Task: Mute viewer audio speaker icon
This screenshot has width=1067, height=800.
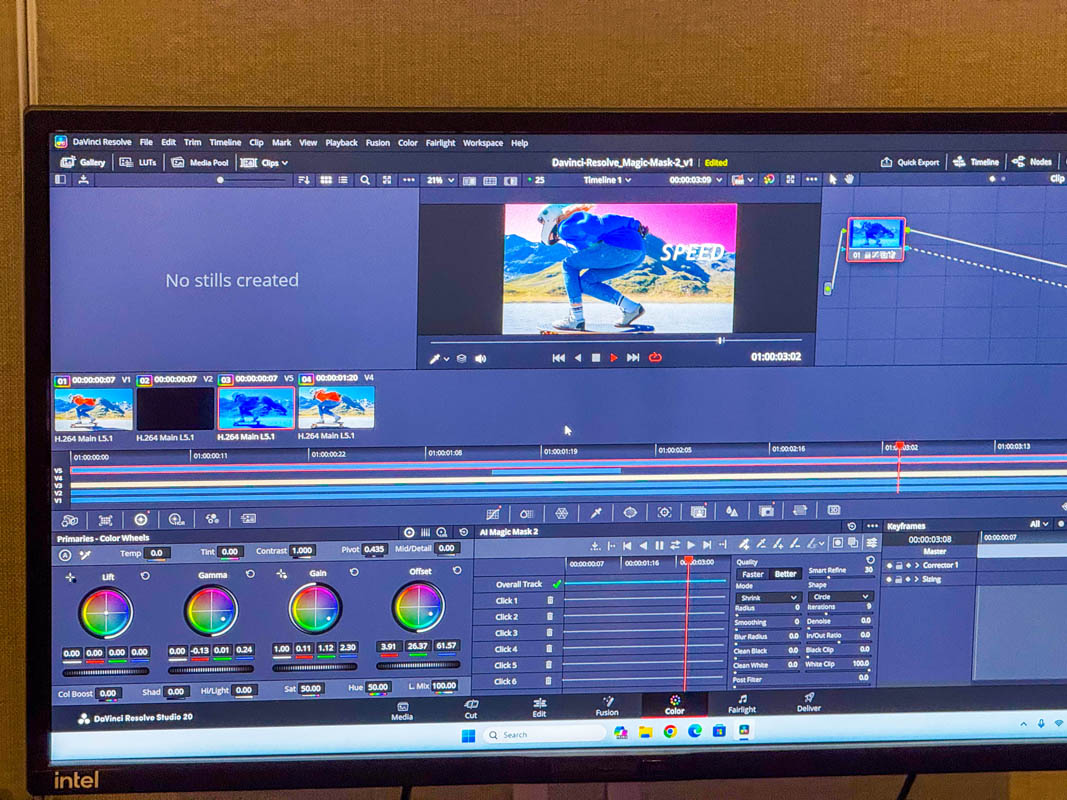Action: tap(481, 359)
